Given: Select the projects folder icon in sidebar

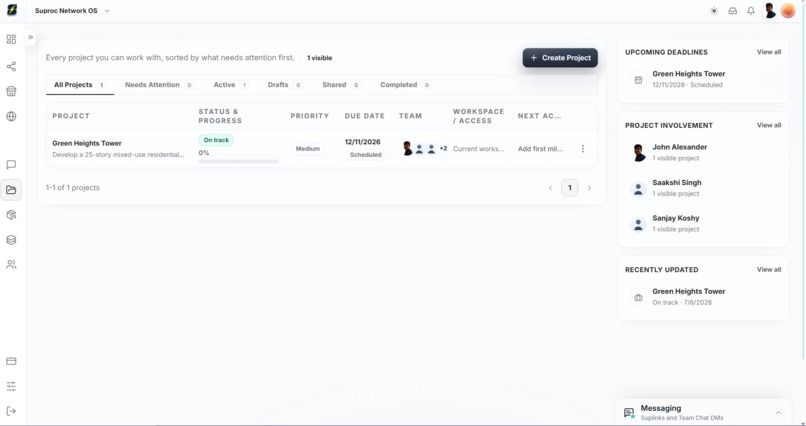Looking at the screenshot, I should (11, 190).
